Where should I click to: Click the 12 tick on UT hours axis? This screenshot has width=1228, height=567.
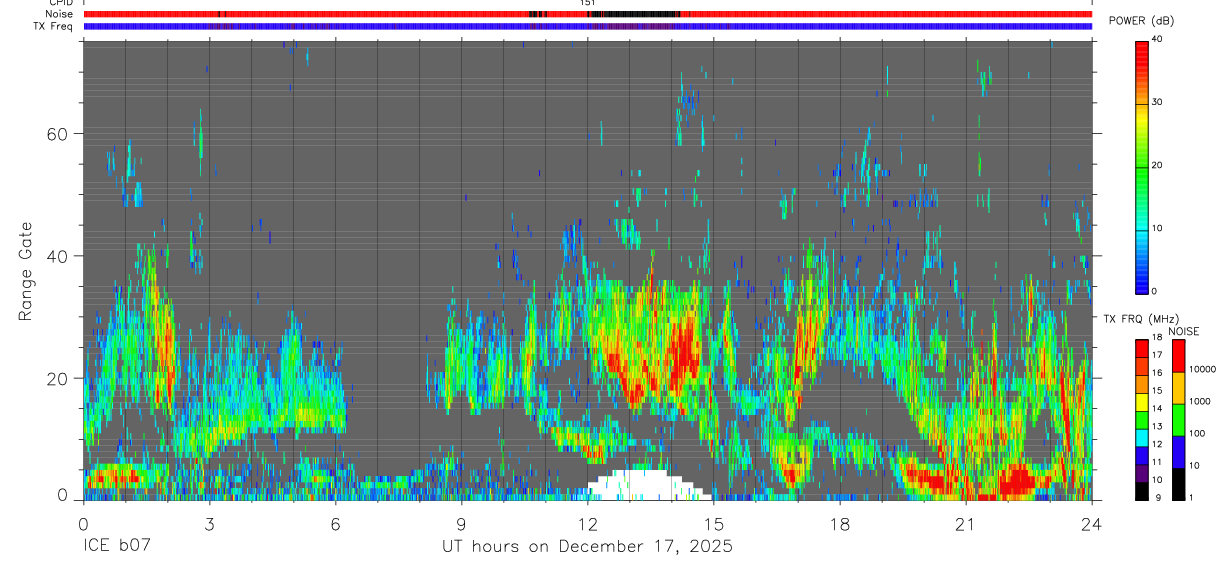587,523
